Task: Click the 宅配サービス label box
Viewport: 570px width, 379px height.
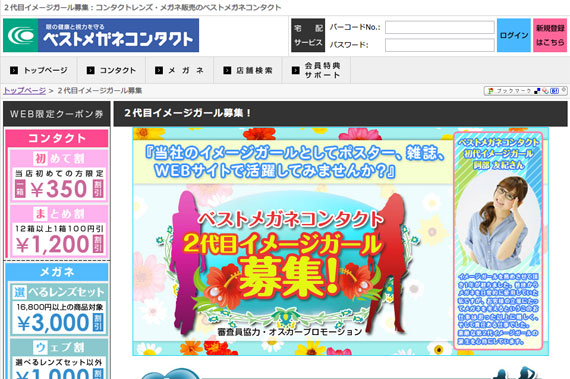Action: pos(308,35)
